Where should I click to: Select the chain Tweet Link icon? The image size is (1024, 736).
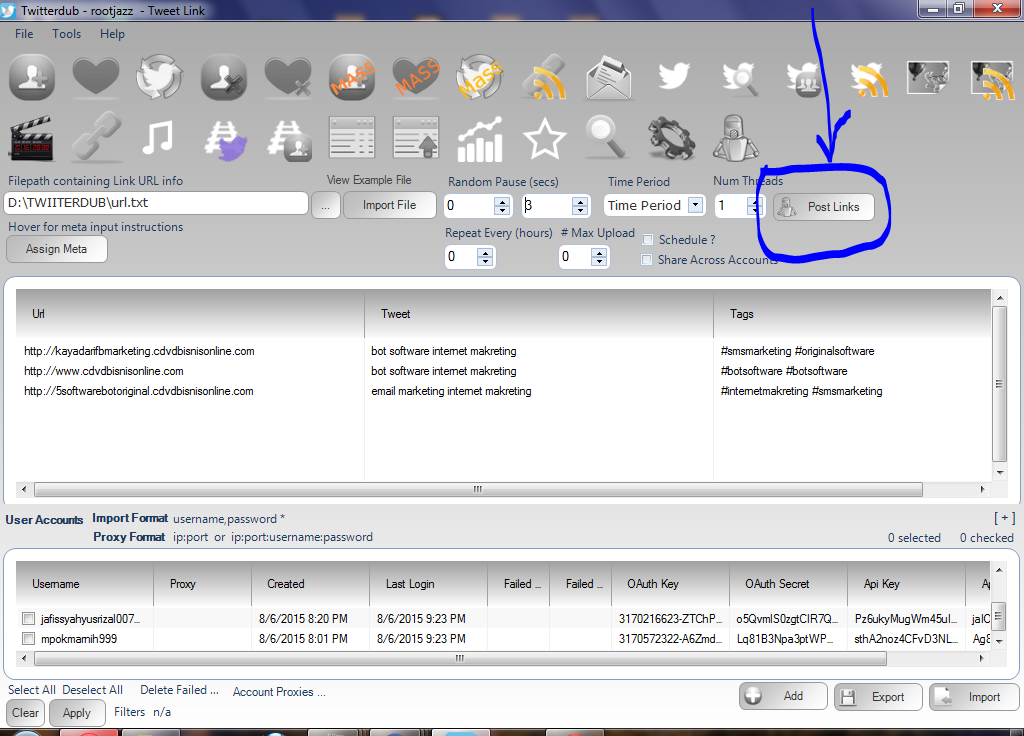tap(96, 136)
